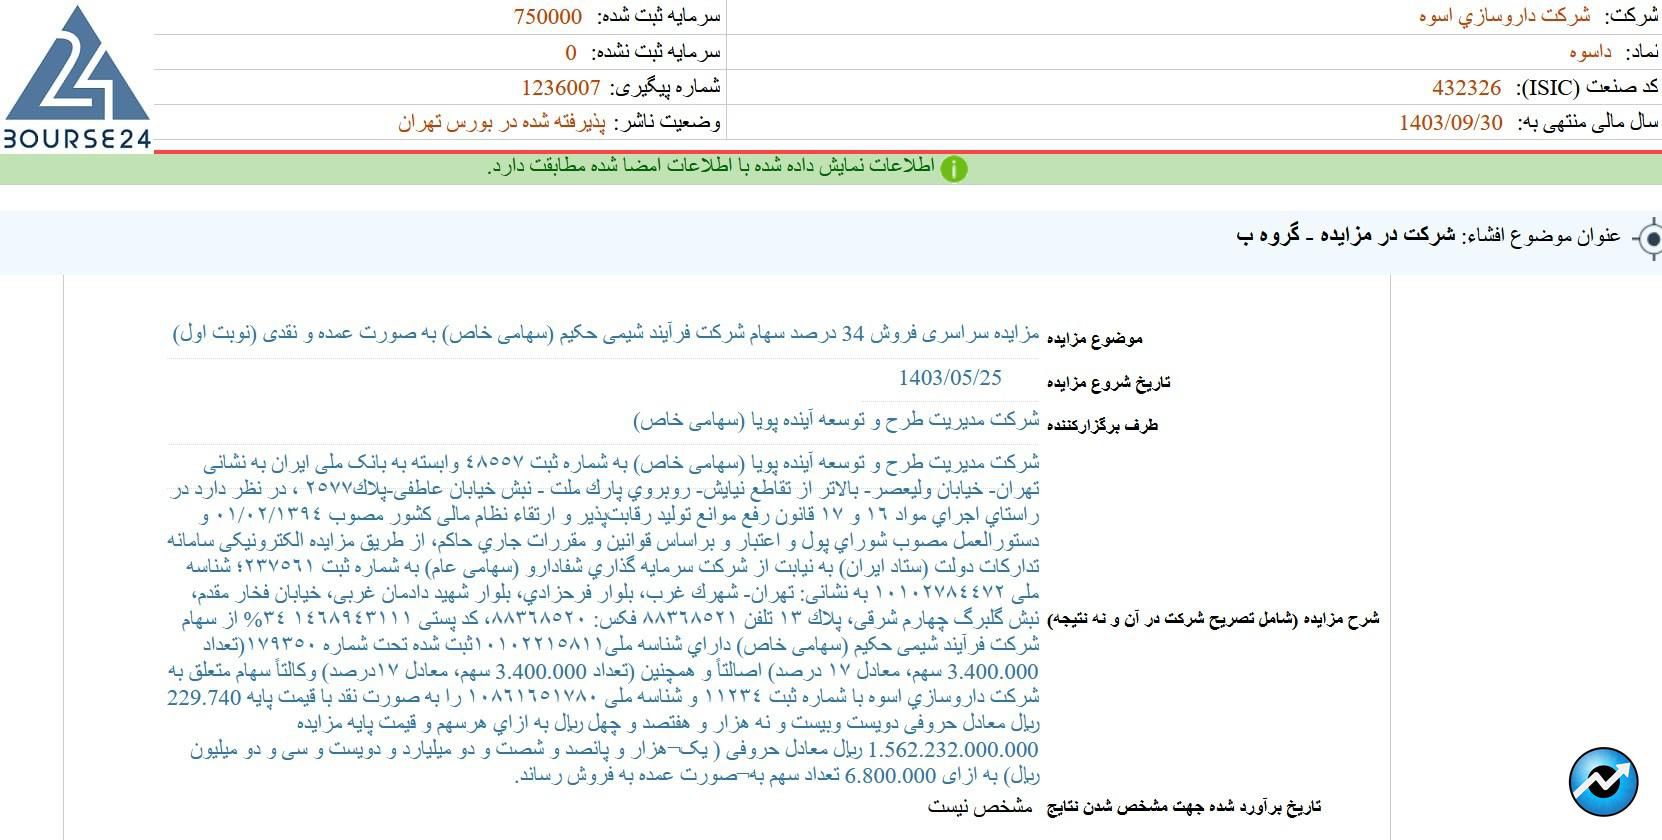Click the heading شرکت در مزایده - گروه ب
The height and width of the screenshot is (840, 1662).
[x=1346, y=237]
